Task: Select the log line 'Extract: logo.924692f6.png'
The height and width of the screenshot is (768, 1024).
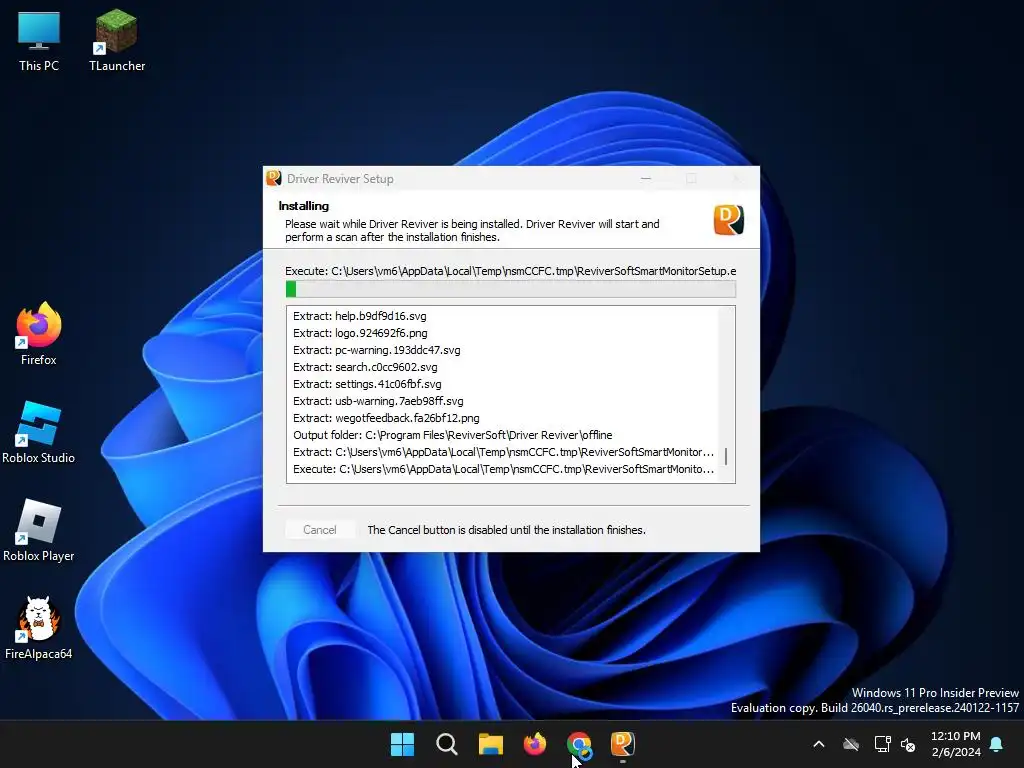Action: click(x=360, y=333)
